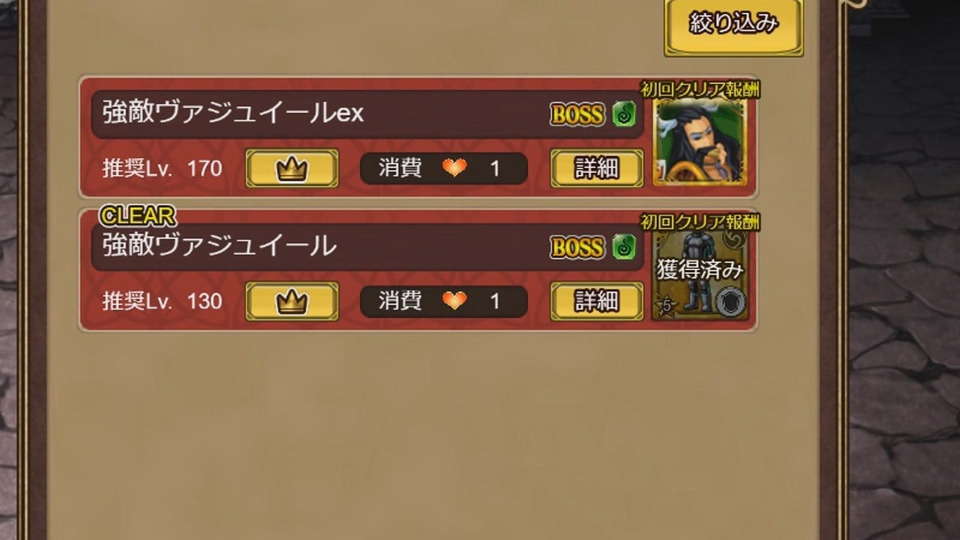
Task: Open 詳細 for 強敵ヴァジュイールex
Action: (597, 168)
